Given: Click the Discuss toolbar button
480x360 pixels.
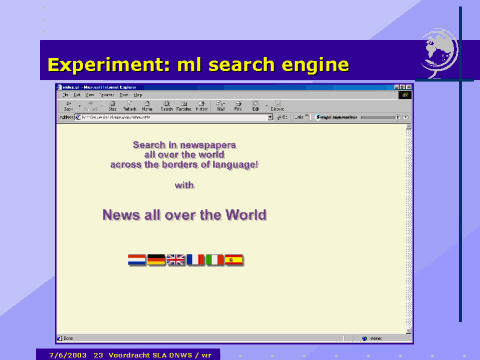Looking at the screenshot, I should pyautogui.click(x=277, y=106).
